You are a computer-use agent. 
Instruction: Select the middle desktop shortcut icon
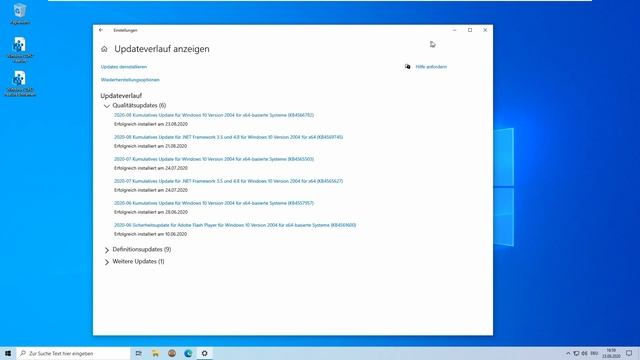[x=20, y=49]
